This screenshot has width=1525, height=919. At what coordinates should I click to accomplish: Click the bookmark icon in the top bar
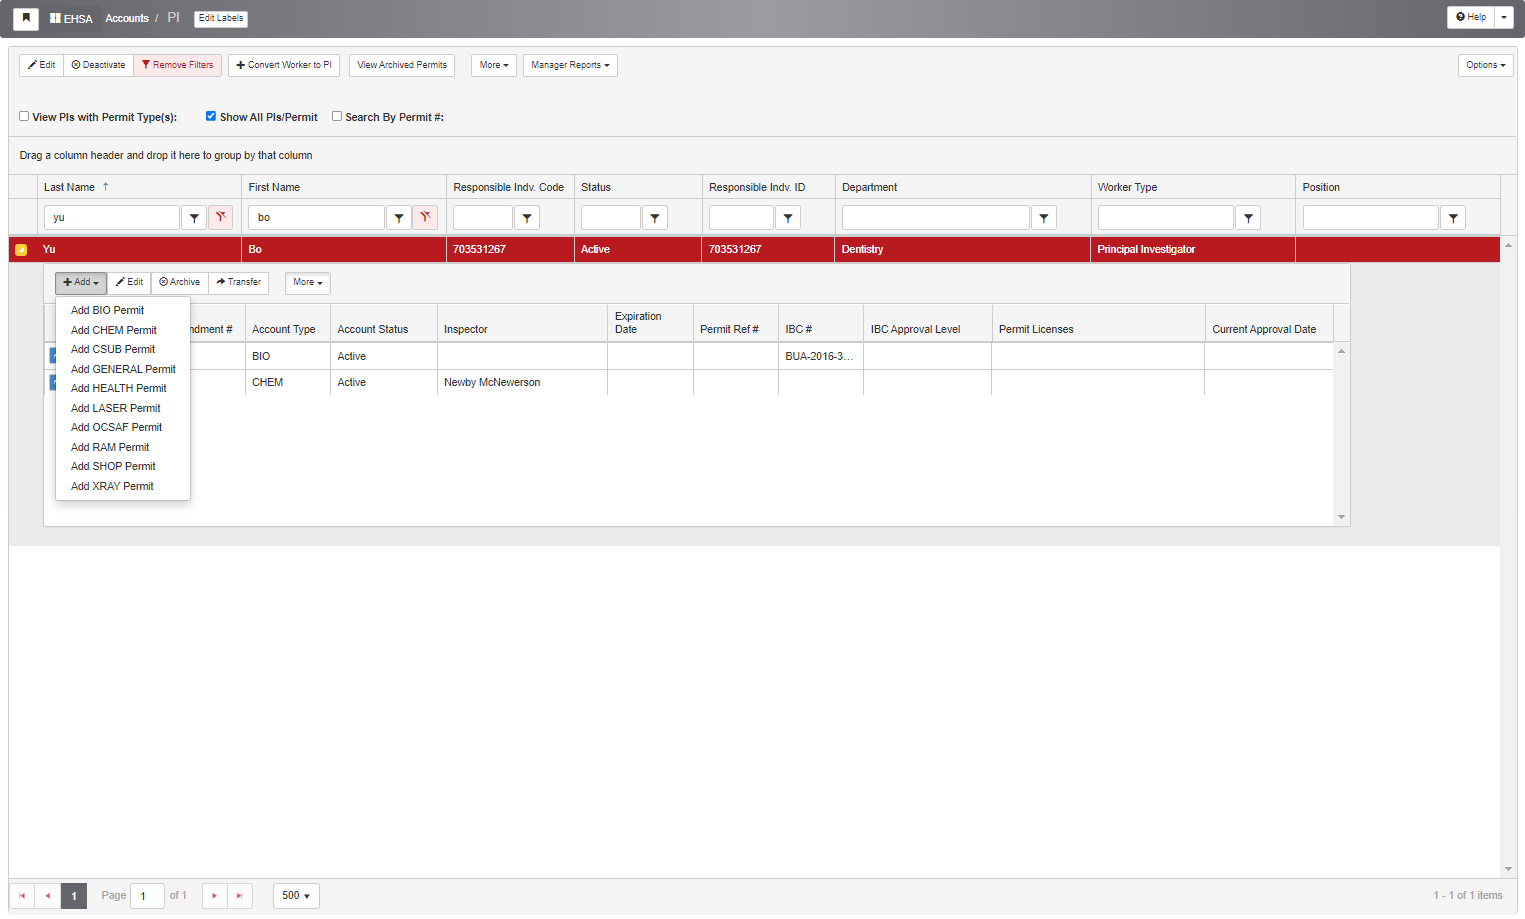[x=26, y=18]
